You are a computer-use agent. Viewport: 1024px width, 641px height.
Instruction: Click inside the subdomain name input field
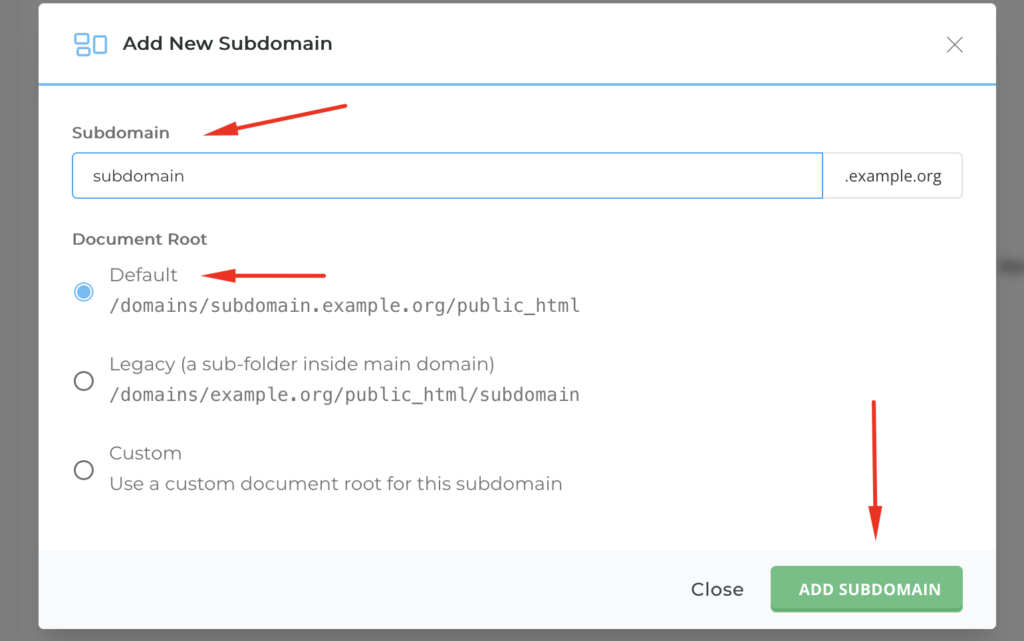pyautogui.click(x=400, y=175)
